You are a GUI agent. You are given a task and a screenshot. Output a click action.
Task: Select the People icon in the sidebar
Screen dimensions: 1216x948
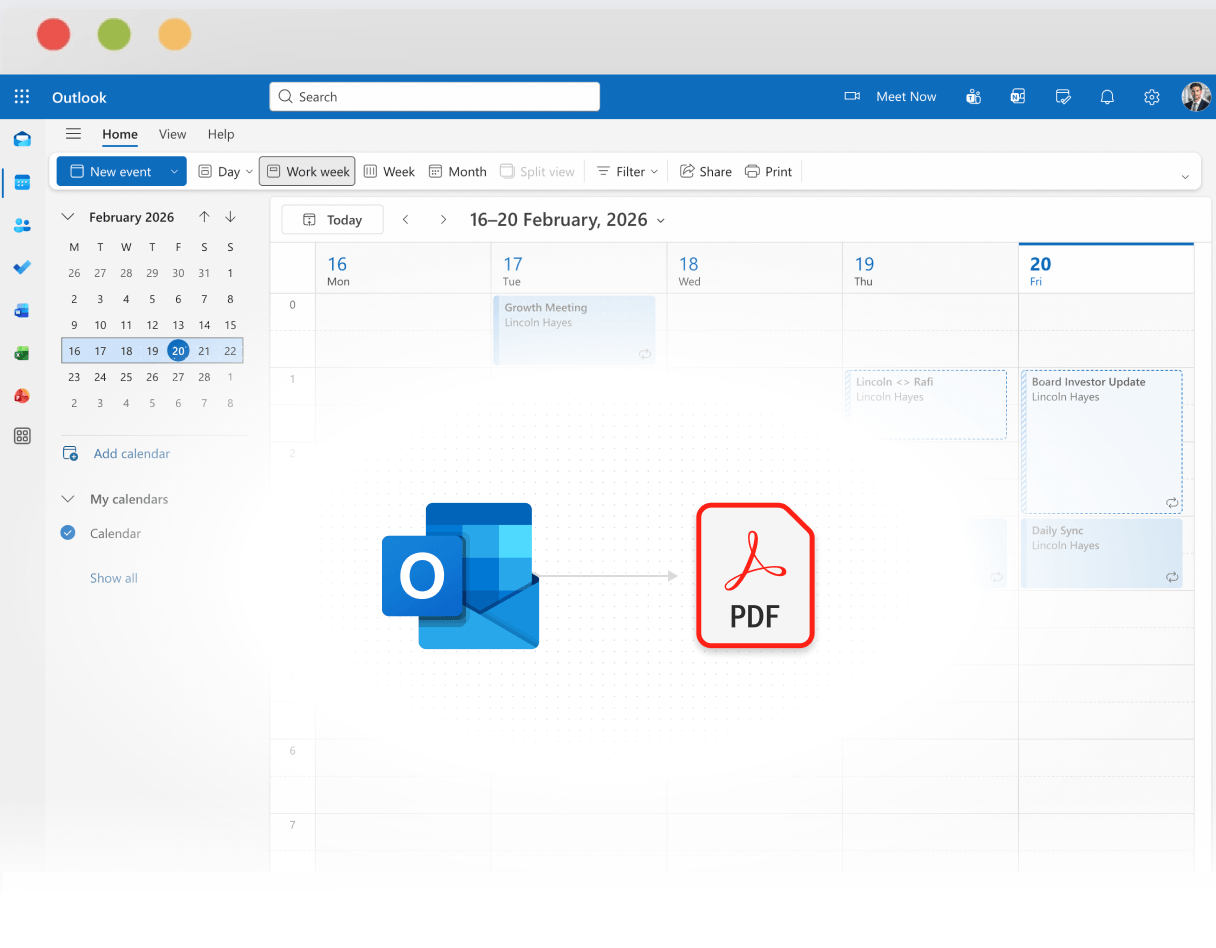click(22, 225)
